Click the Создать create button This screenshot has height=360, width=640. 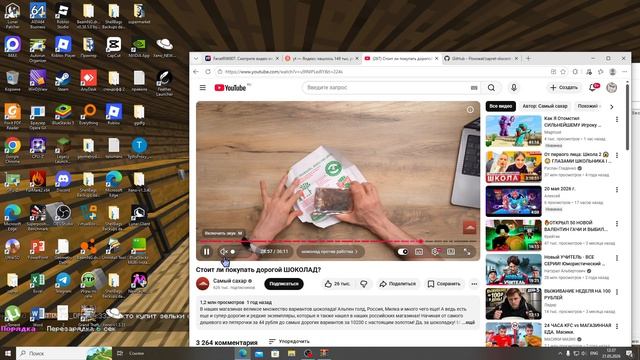(x=564, y=87)
